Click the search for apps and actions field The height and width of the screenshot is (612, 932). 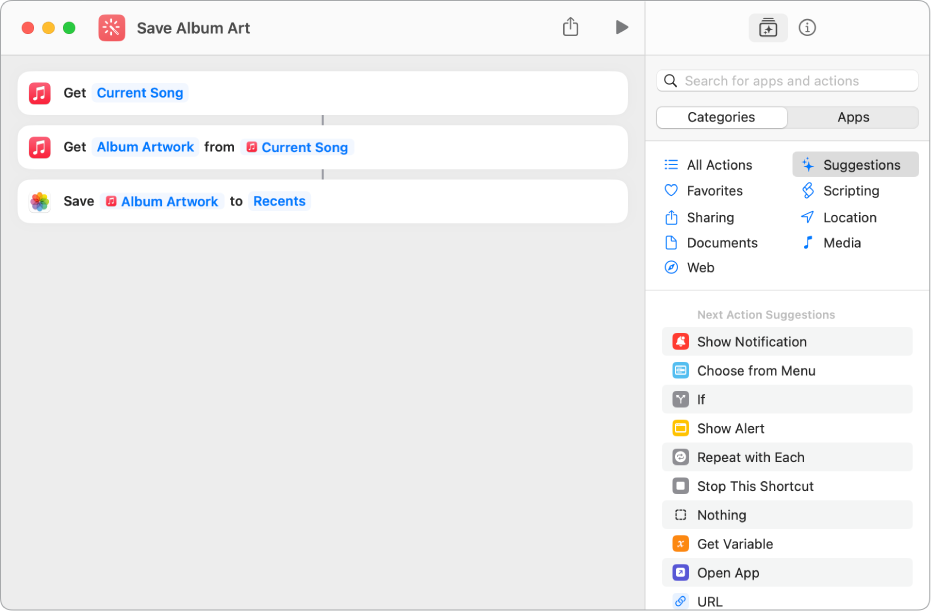788,81
